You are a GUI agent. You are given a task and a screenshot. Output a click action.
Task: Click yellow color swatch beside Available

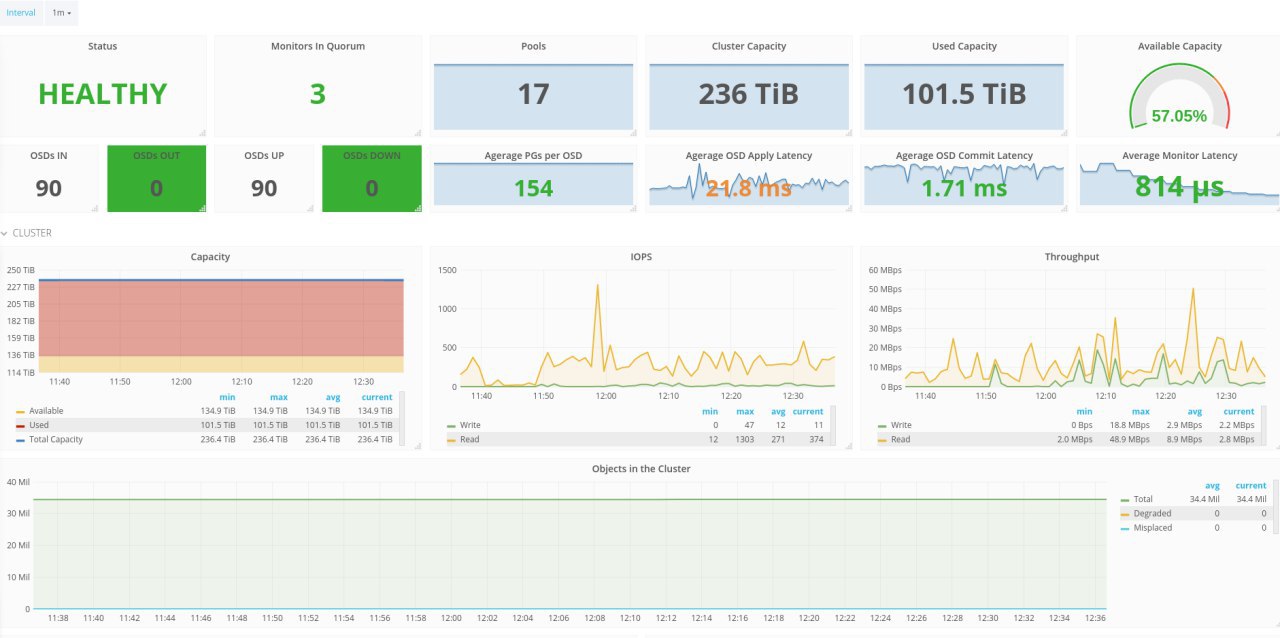pyautogui.click(x=20, y=412)
